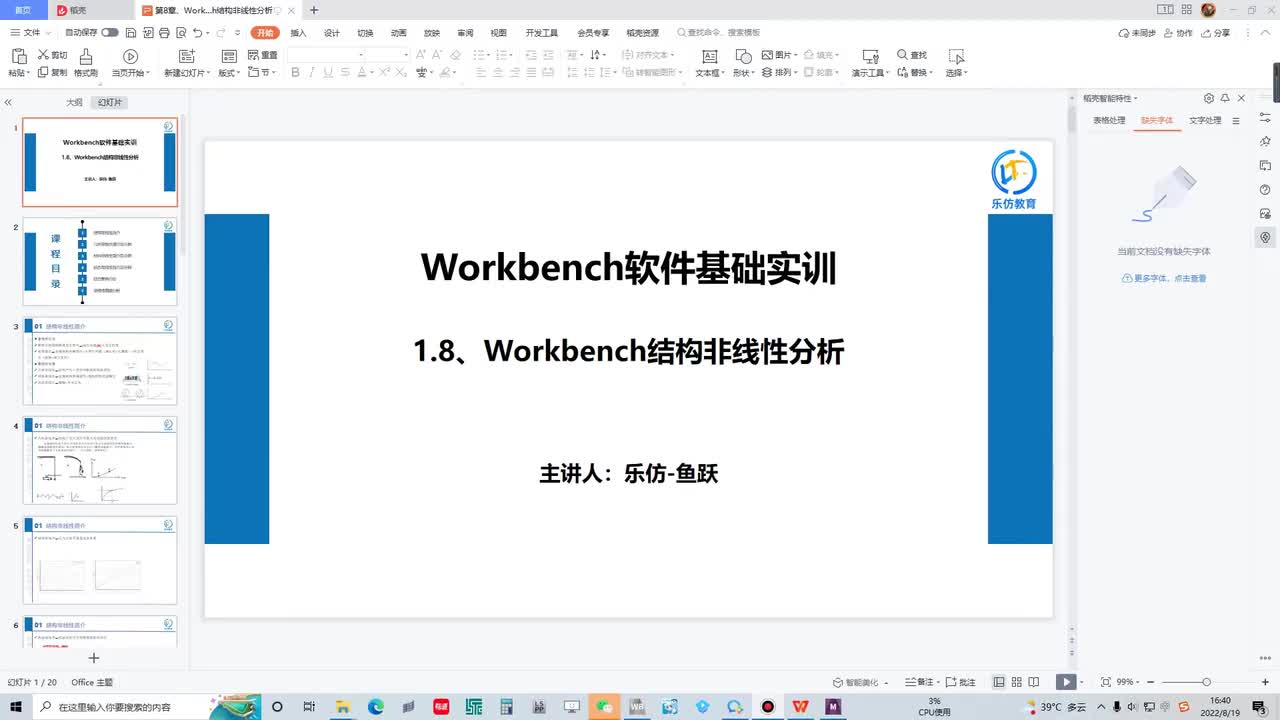This screenshot has height=720, width=1280.
Task: Open the Animation (动画) ribbon tab
Action: pyautogui.click(x=398, y=33)
